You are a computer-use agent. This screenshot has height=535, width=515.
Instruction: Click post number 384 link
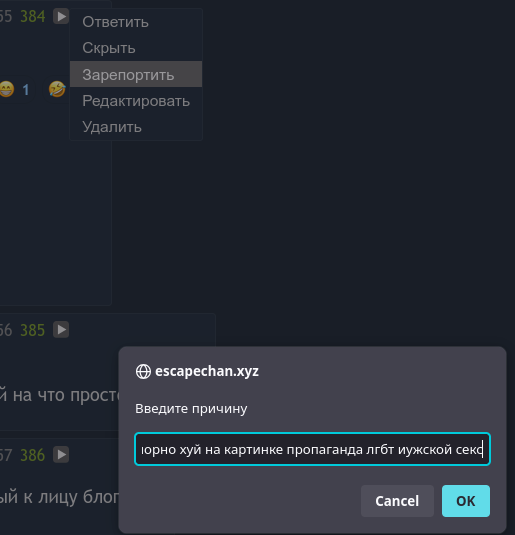[33, 16]
